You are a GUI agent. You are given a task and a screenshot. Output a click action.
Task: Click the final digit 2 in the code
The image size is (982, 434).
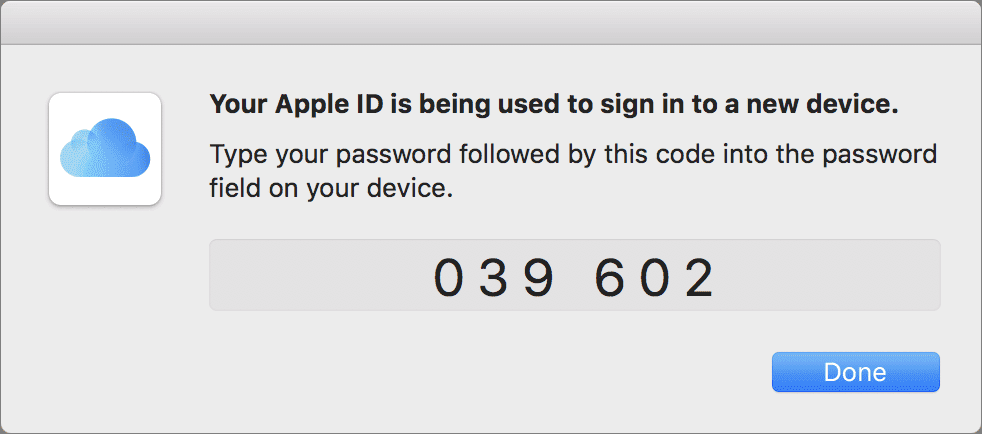point(700,277)
